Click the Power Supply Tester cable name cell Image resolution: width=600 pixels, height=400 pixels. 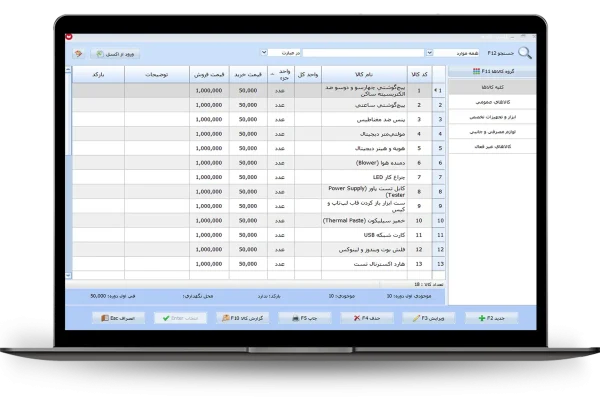(364, 191)
